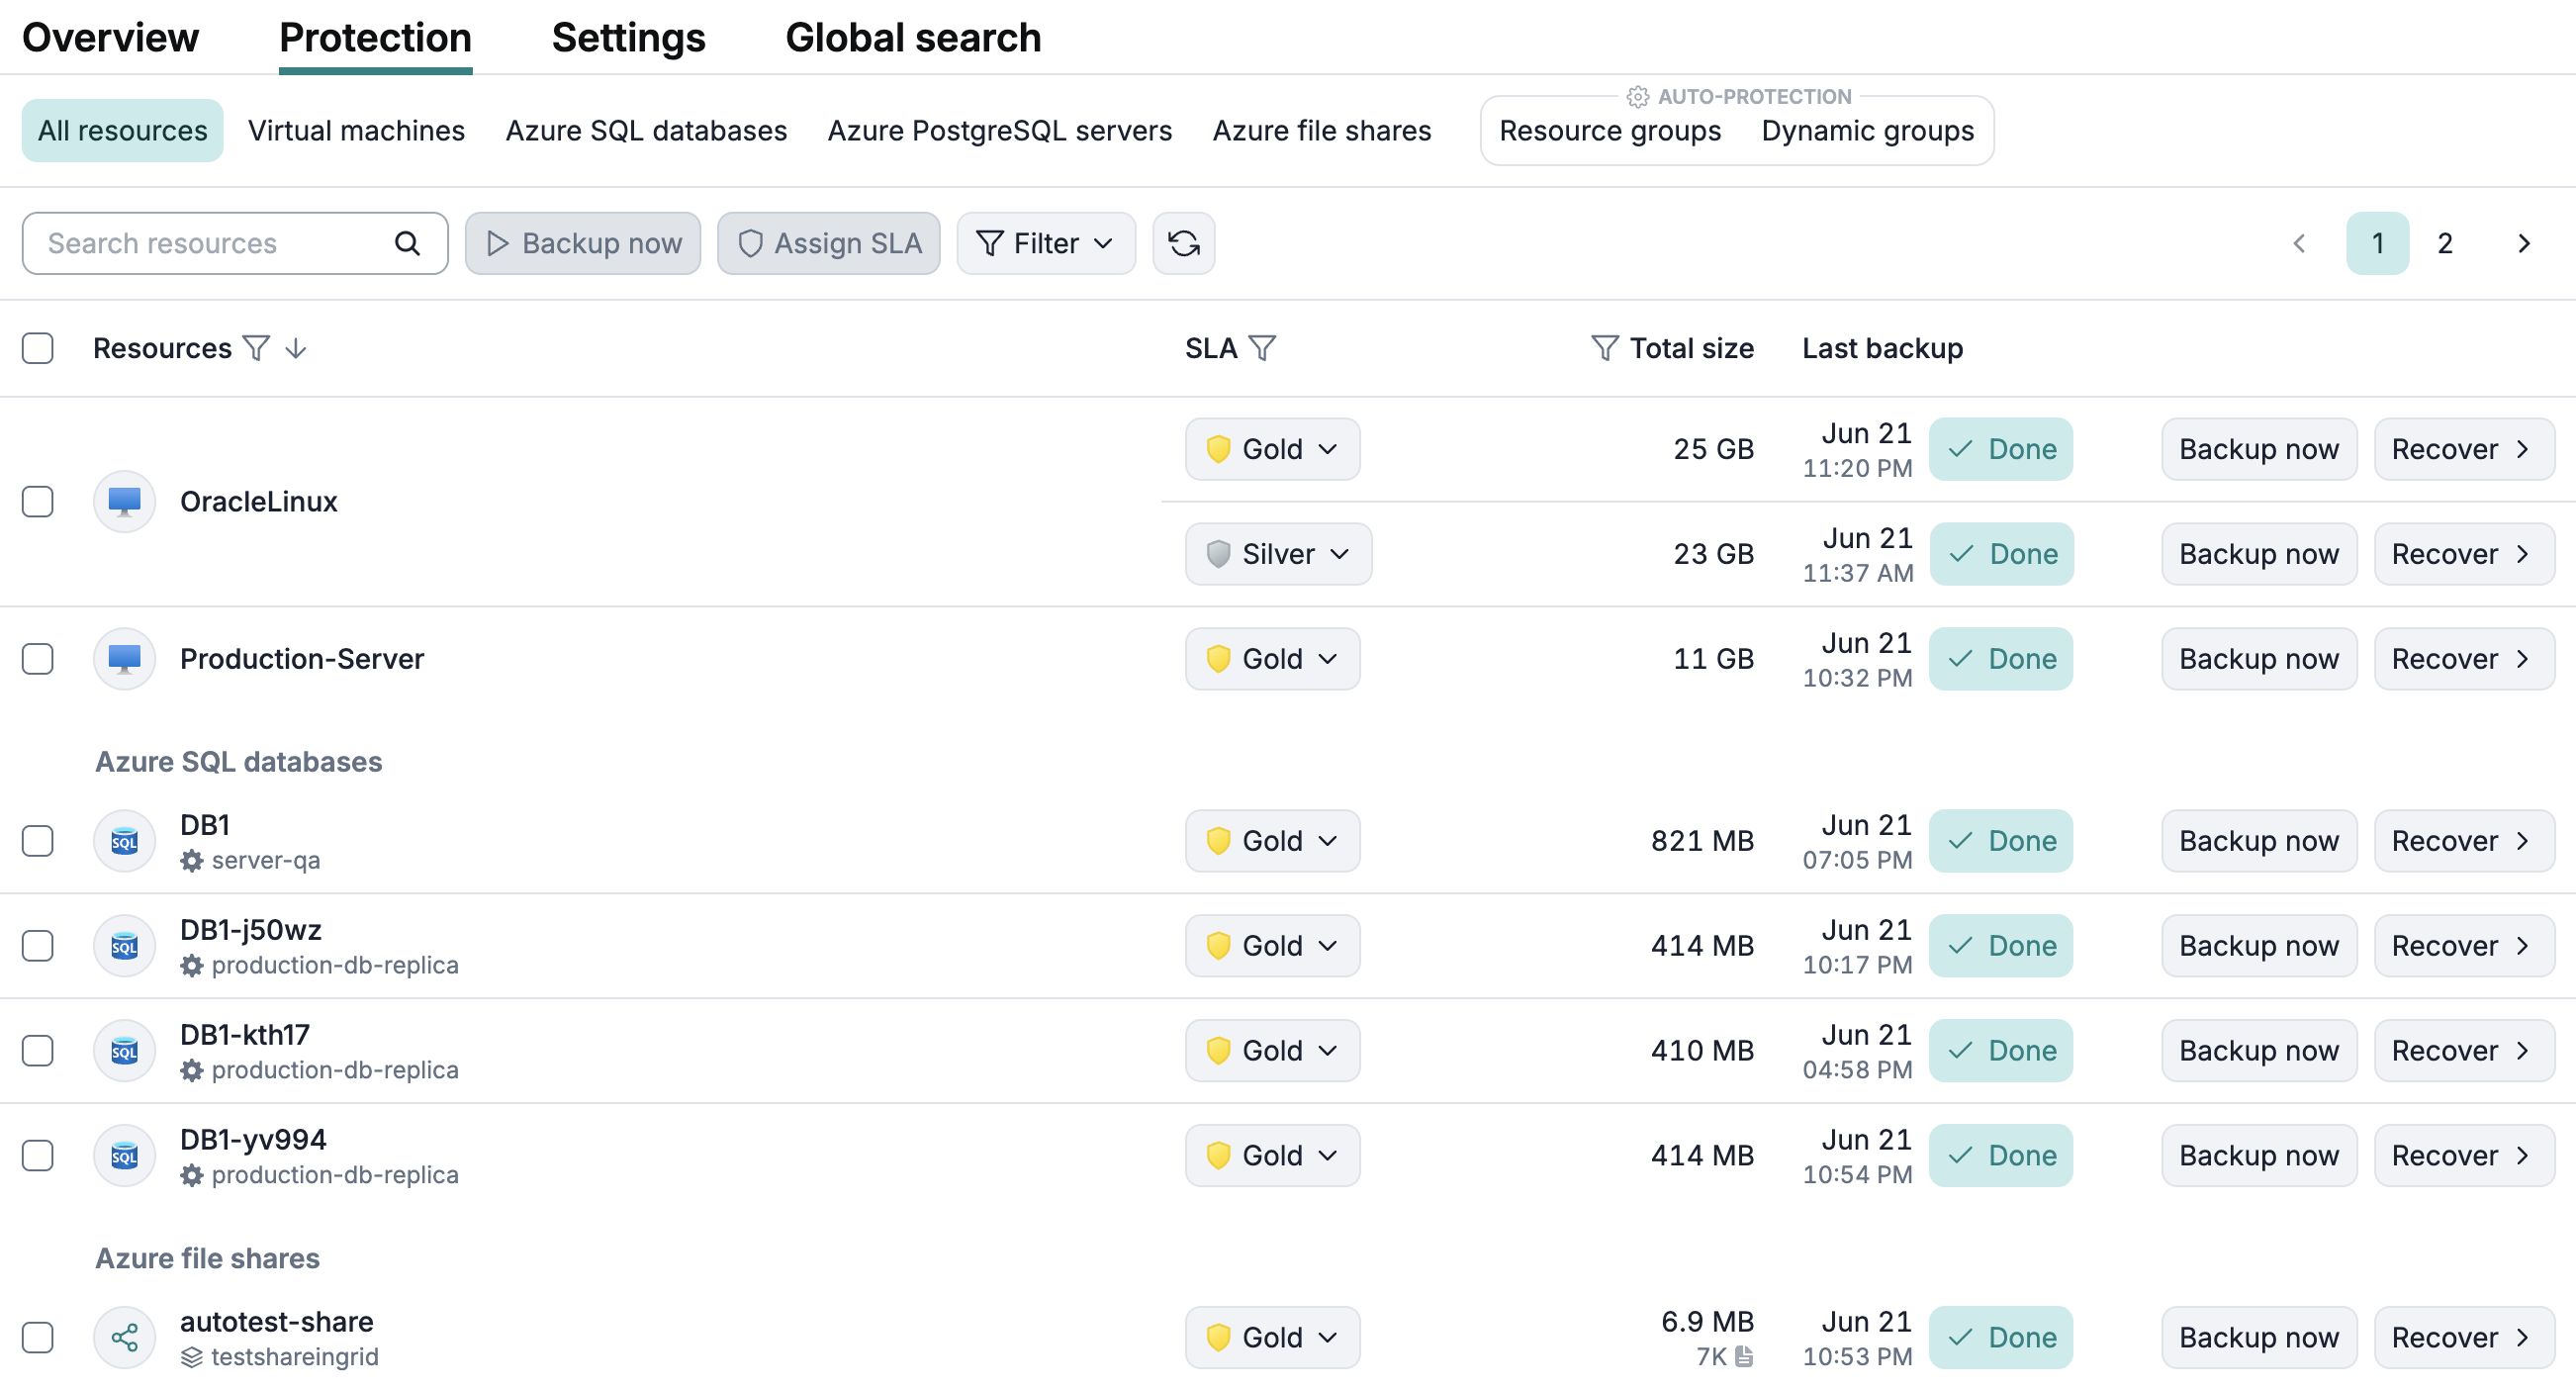Click the DB1-kth17 SQL database icon
The height and width of the screenshot is (1389, 2576).
pos(124,1051)
